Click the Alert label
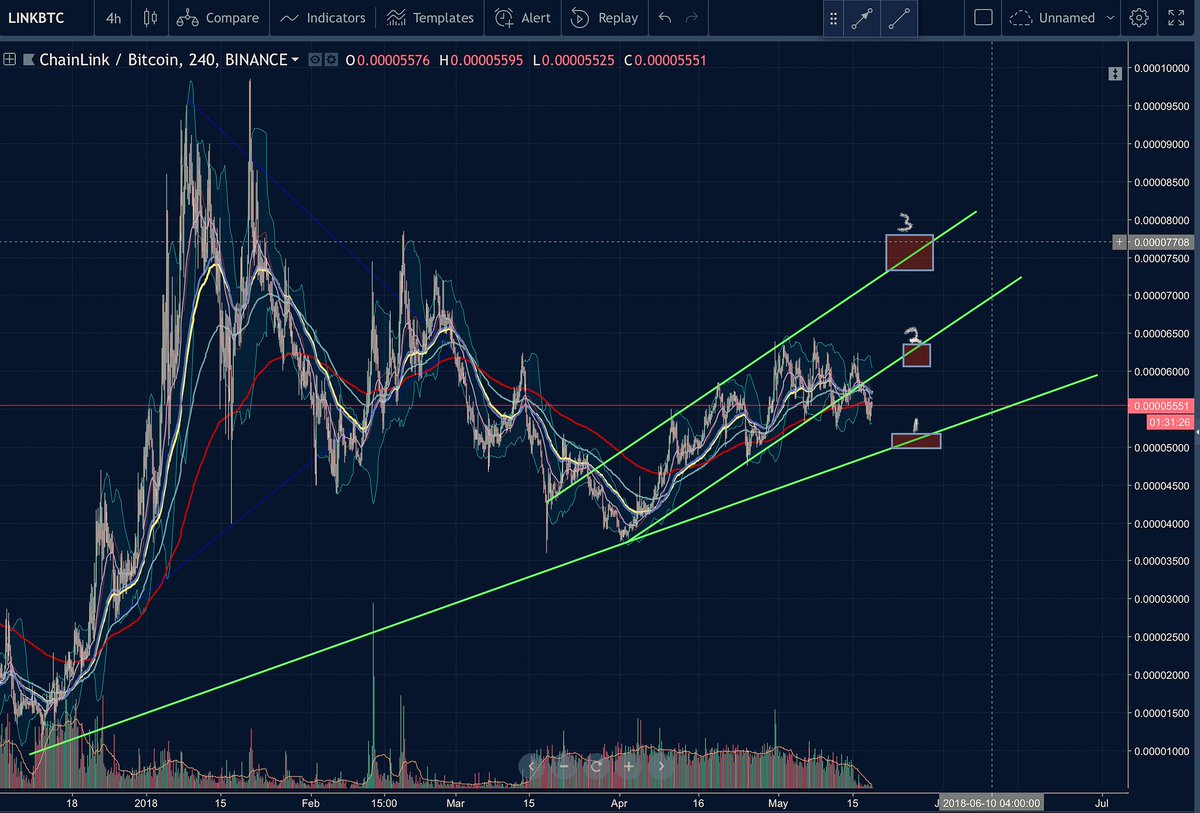This screenshot has height=813, width=1200. click(536, 18)
